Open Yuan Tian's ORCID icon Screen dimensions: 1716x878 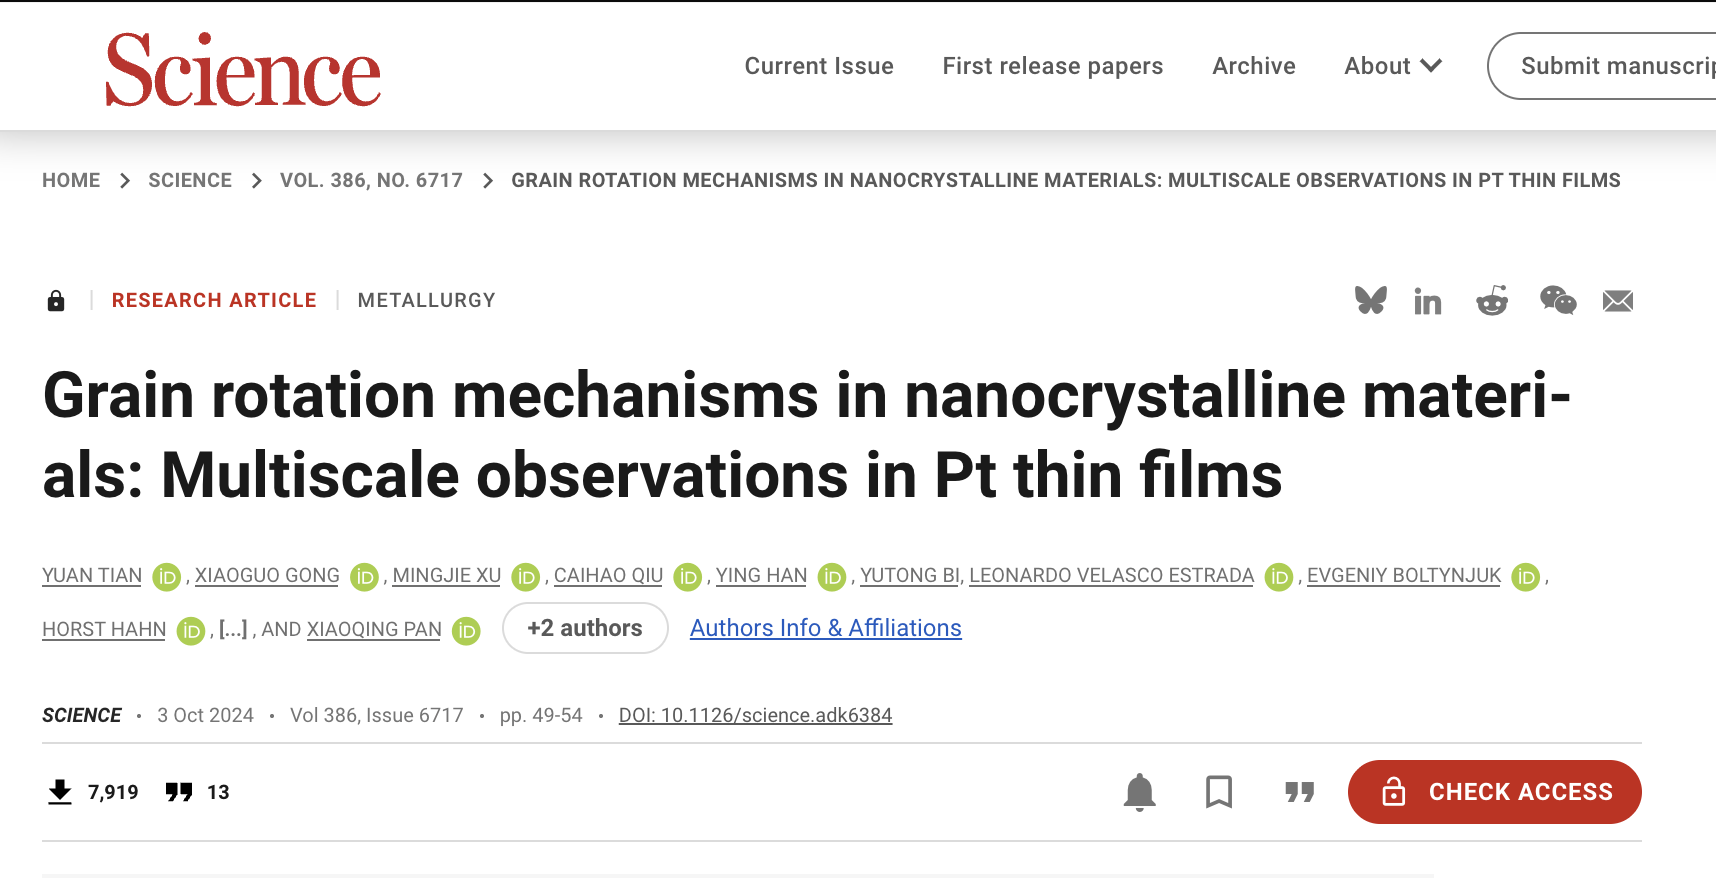click(x=166, y=577)
